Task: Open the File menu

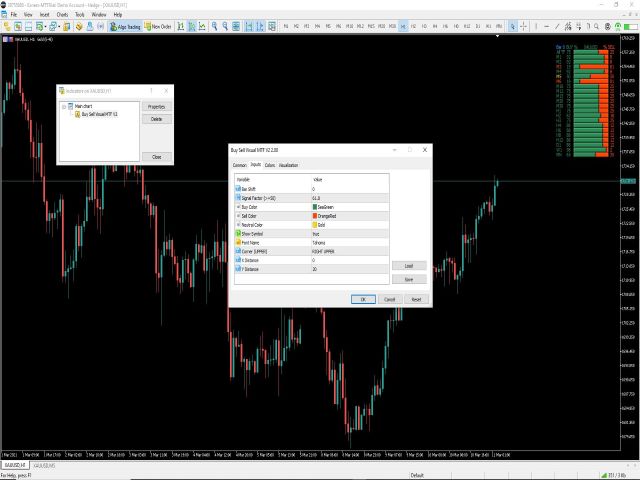Action: [x=13, y=15]
